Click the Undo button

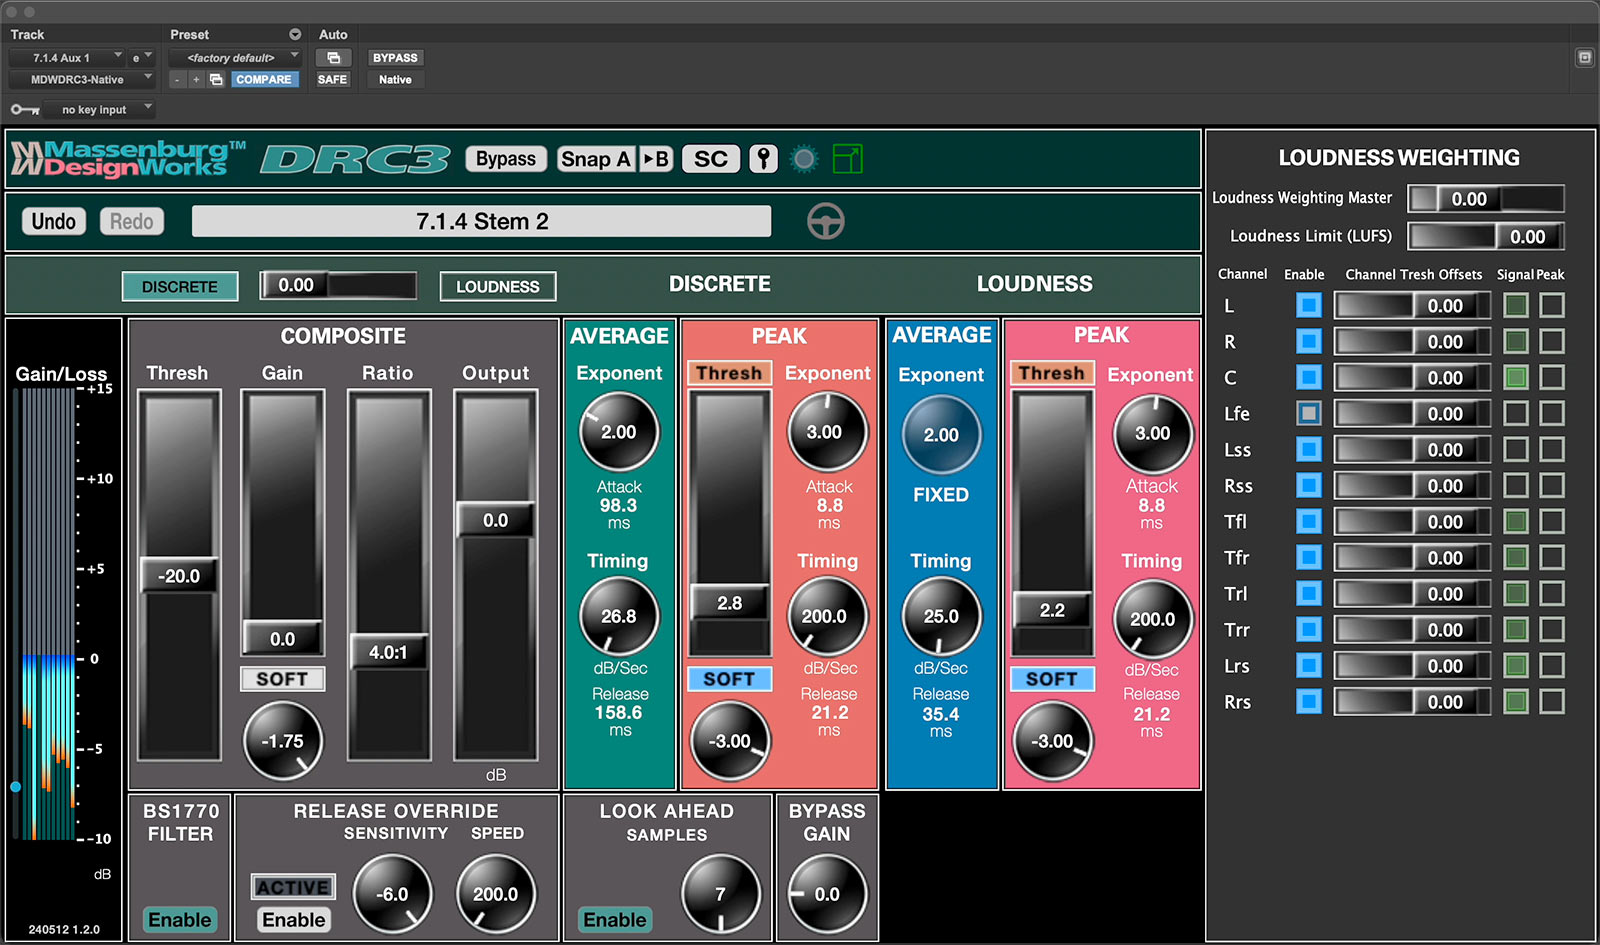click(53, 221)
